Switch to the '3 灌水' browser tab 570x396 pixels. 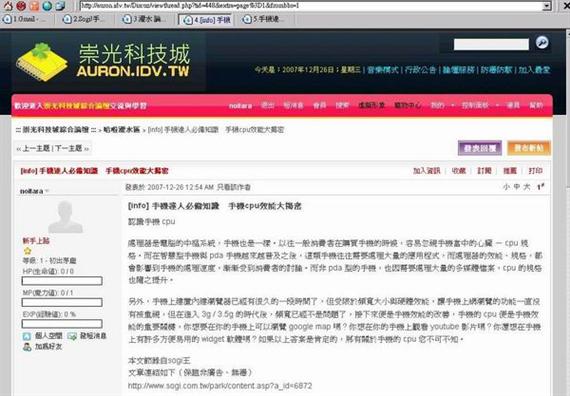pos(143,19)
